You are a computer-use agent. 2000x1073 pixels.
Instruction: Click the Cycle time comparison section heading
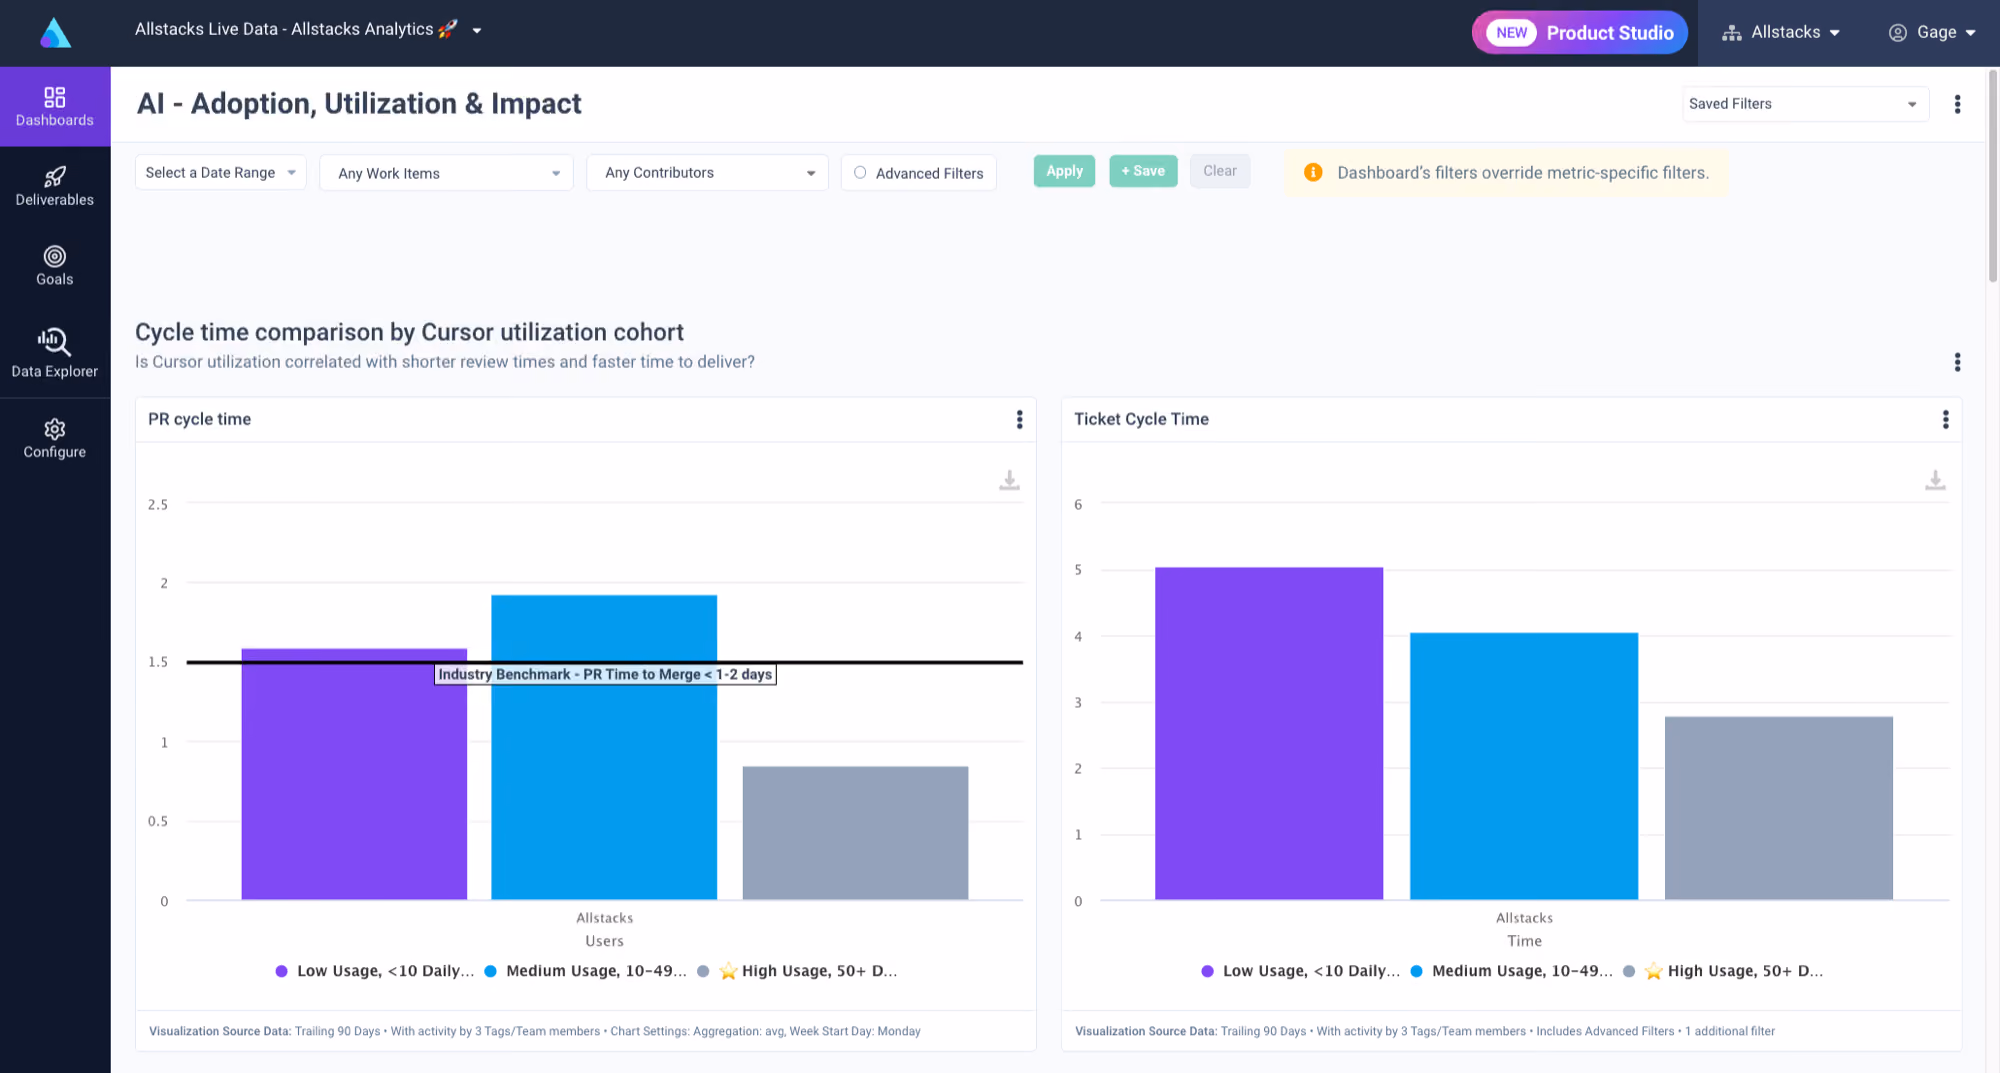click(x=409, y=332)
